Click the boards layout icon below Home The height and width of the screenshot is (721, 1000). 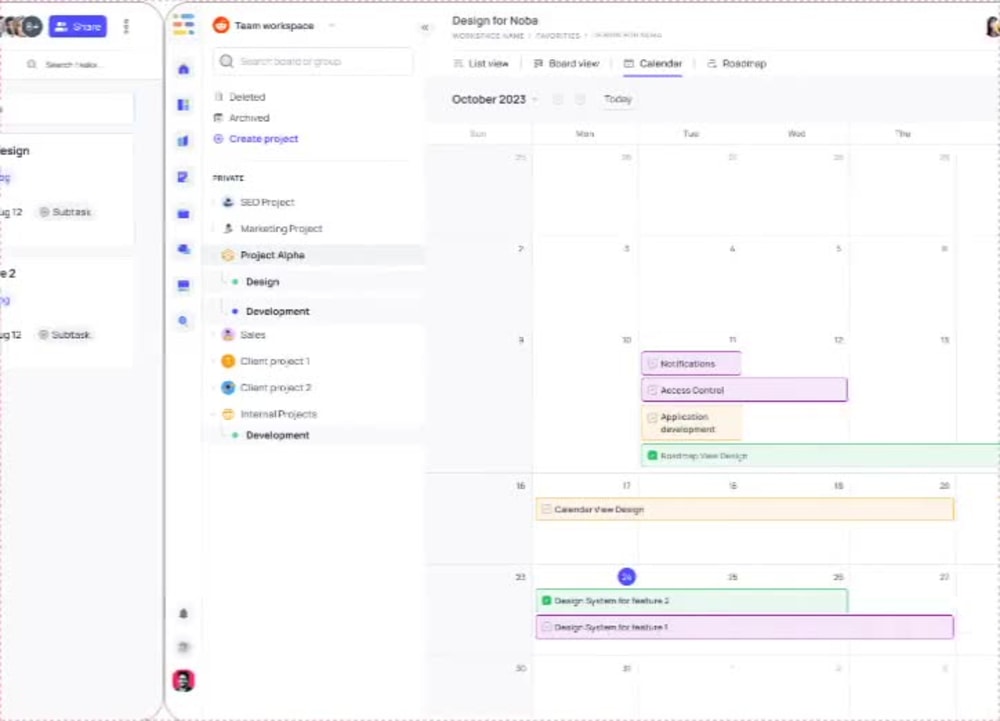point(184,105)
